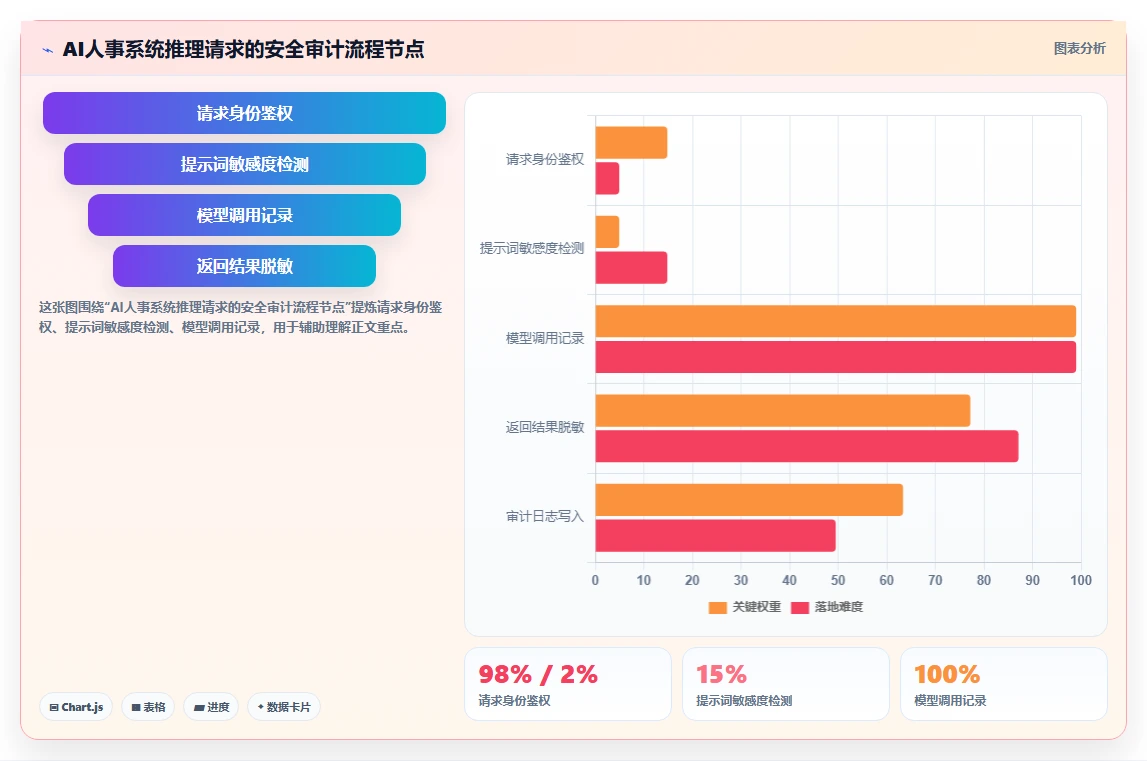The height and width of the screenshot is (761, 1147).
Task: Click the 模型调用记录 axis label in chart
Action: coord(545,338)
